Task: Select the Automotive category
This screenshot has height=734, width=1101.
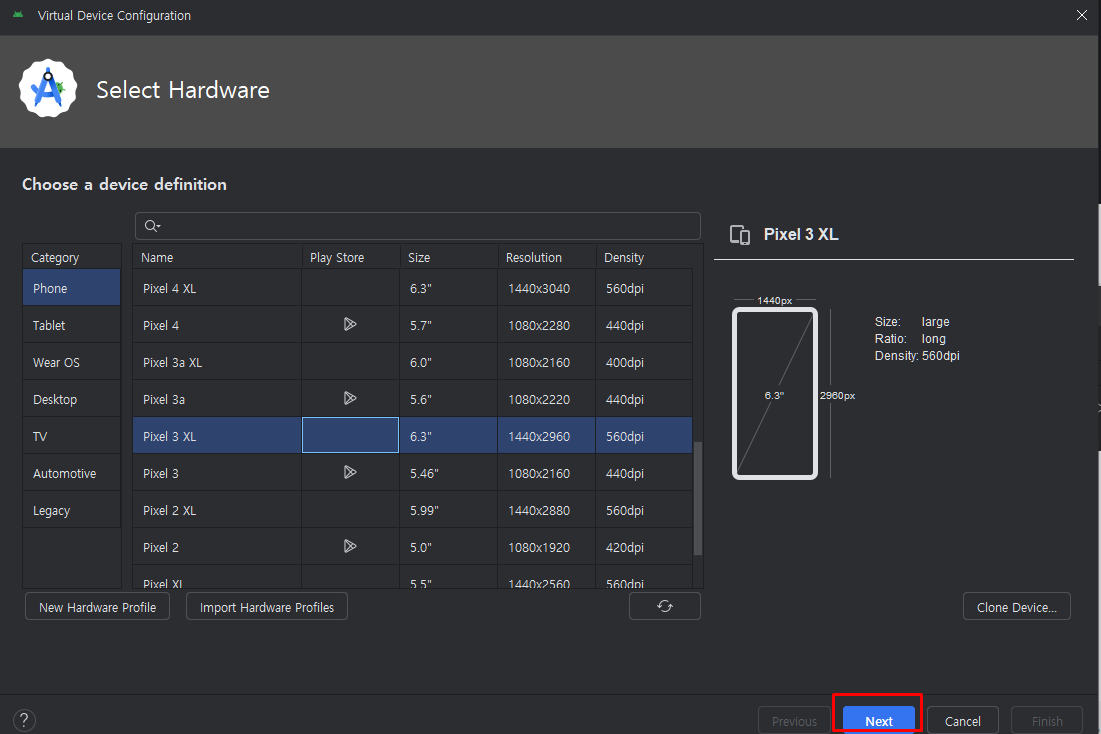Action: coord(72,473)
